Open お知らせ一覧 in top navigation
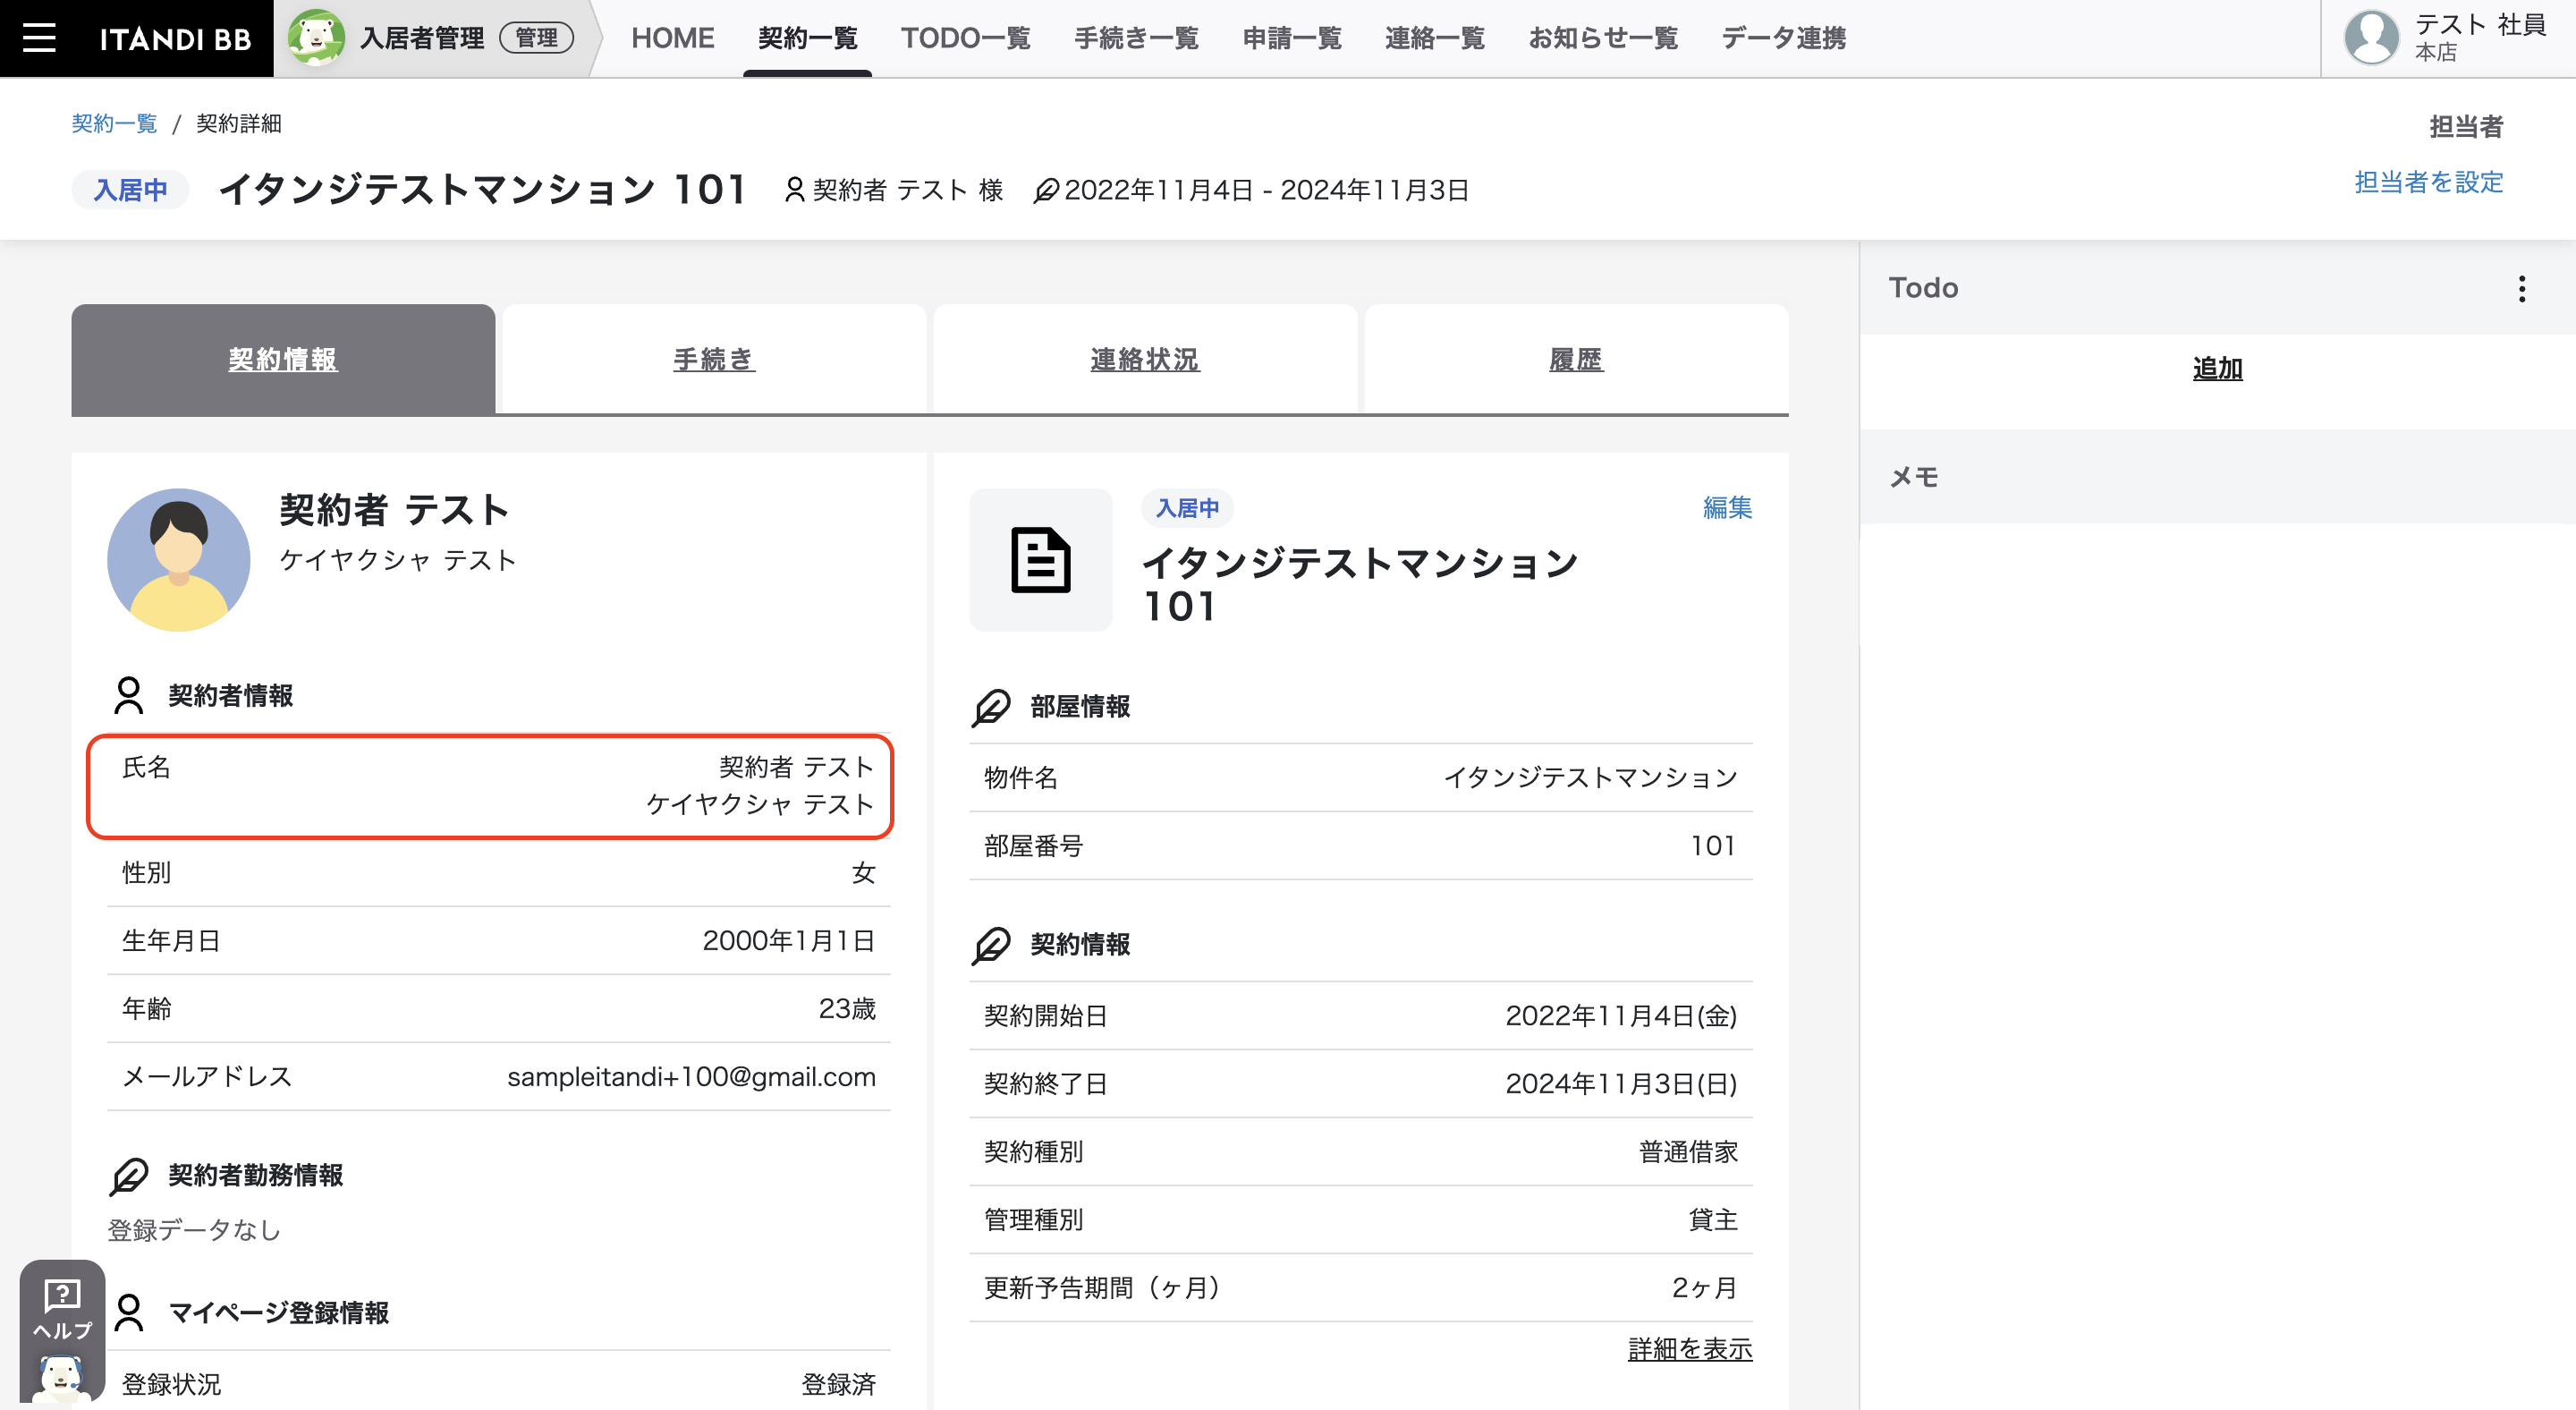This screenshot has width=2576, height=1410. point(1602,38)
